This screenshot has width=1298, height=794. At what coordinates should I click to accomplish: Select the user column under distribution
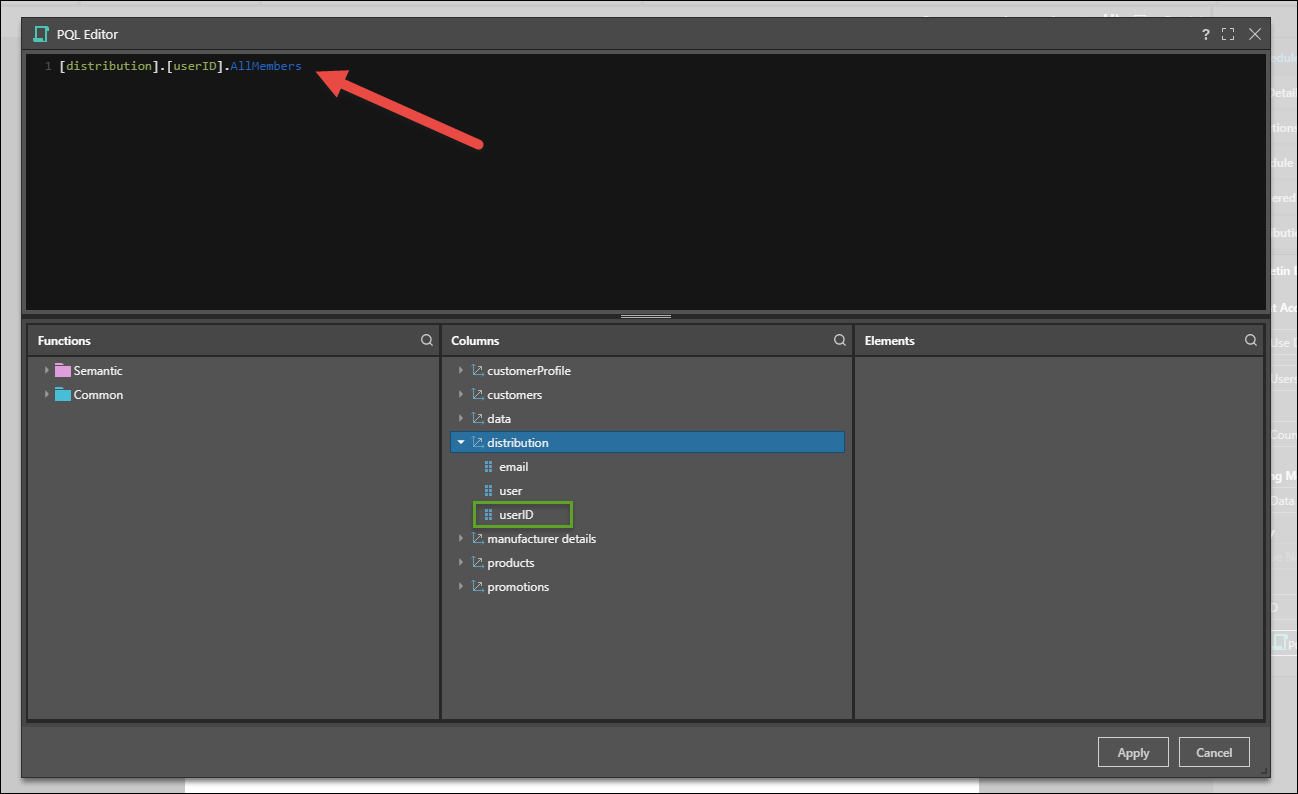(510, 491)
